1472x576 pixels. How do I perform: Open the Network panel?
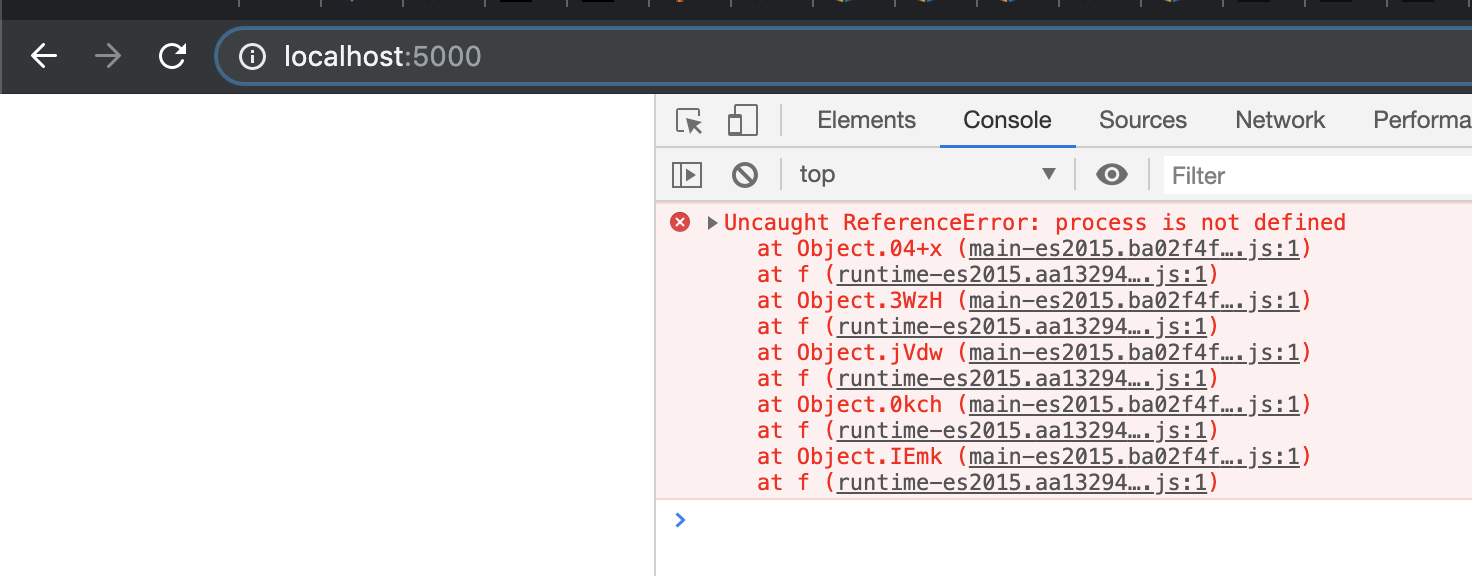pyautogui.click(x=1280, y=120)
